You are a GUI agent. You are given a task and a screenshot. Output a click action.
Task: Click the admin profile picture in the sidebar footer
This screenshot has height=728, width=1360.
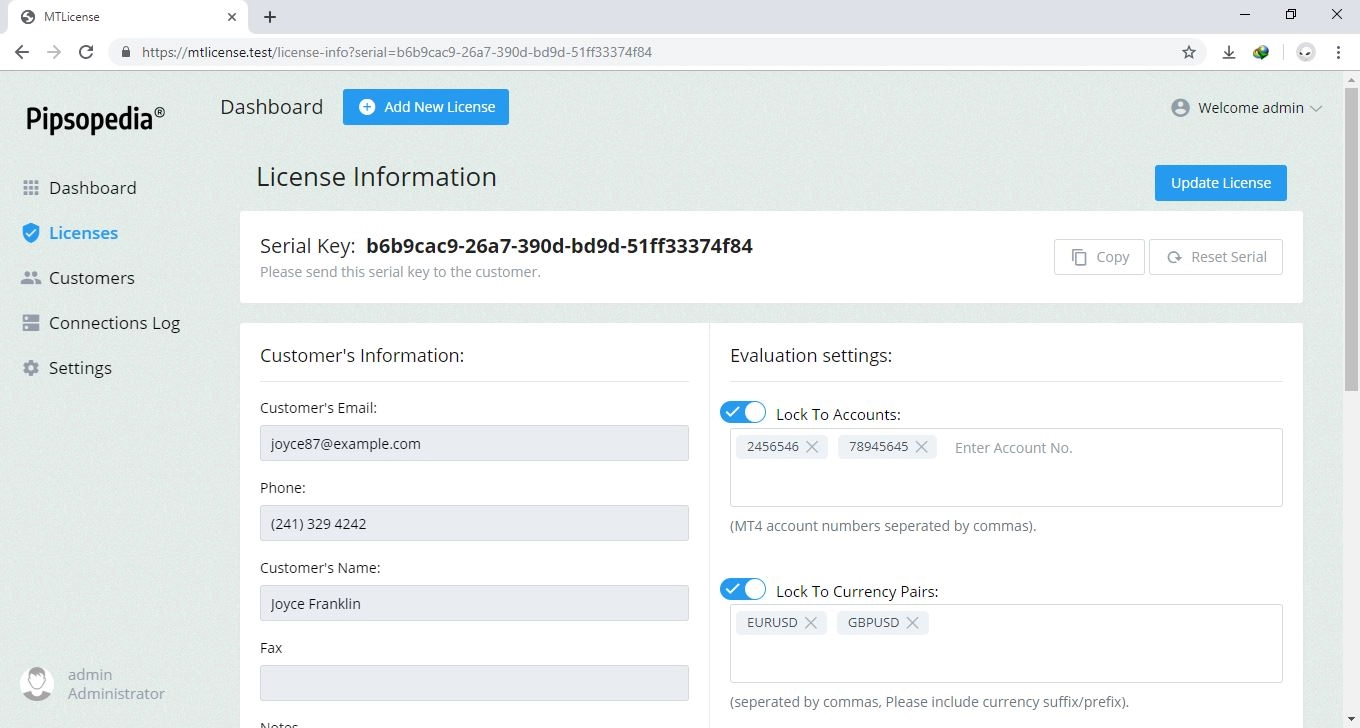(37, 684)
